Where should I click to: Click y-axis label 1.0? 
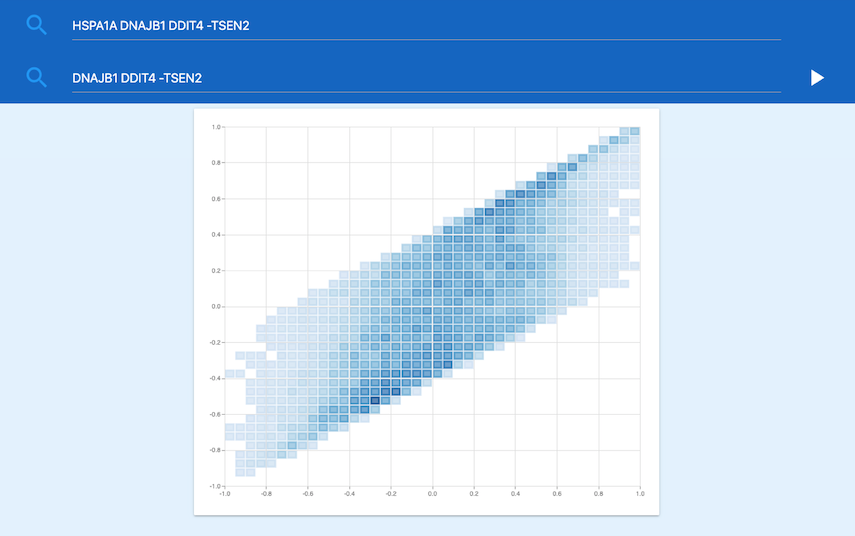[x=215, y=127]
